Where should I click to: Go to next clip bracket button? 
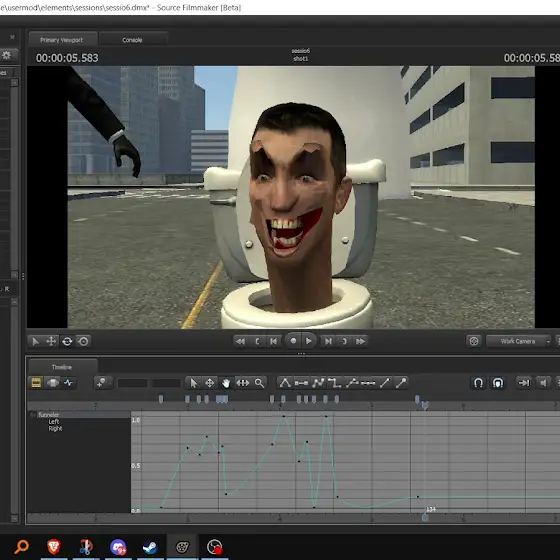[x=344, y=341]
